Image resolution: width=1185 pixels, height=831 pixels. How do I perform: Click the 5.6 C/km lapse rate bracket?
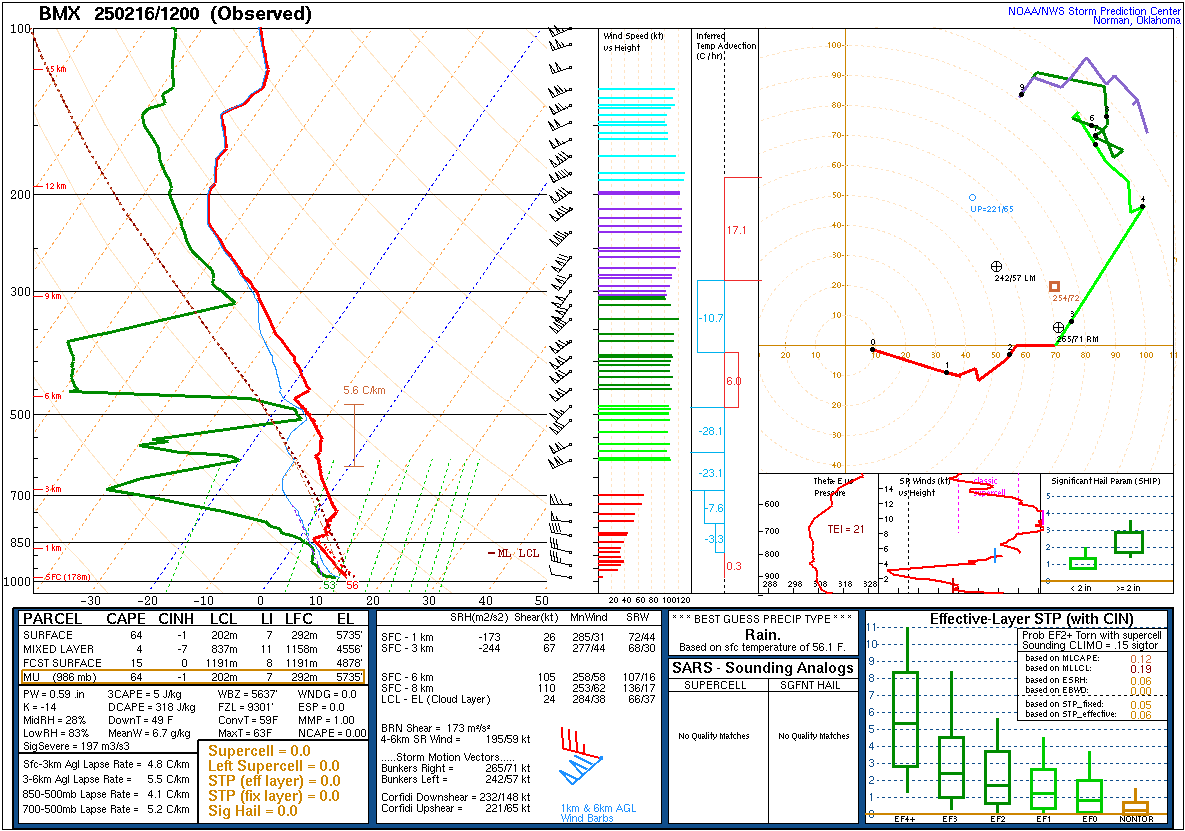coord(353,435)
